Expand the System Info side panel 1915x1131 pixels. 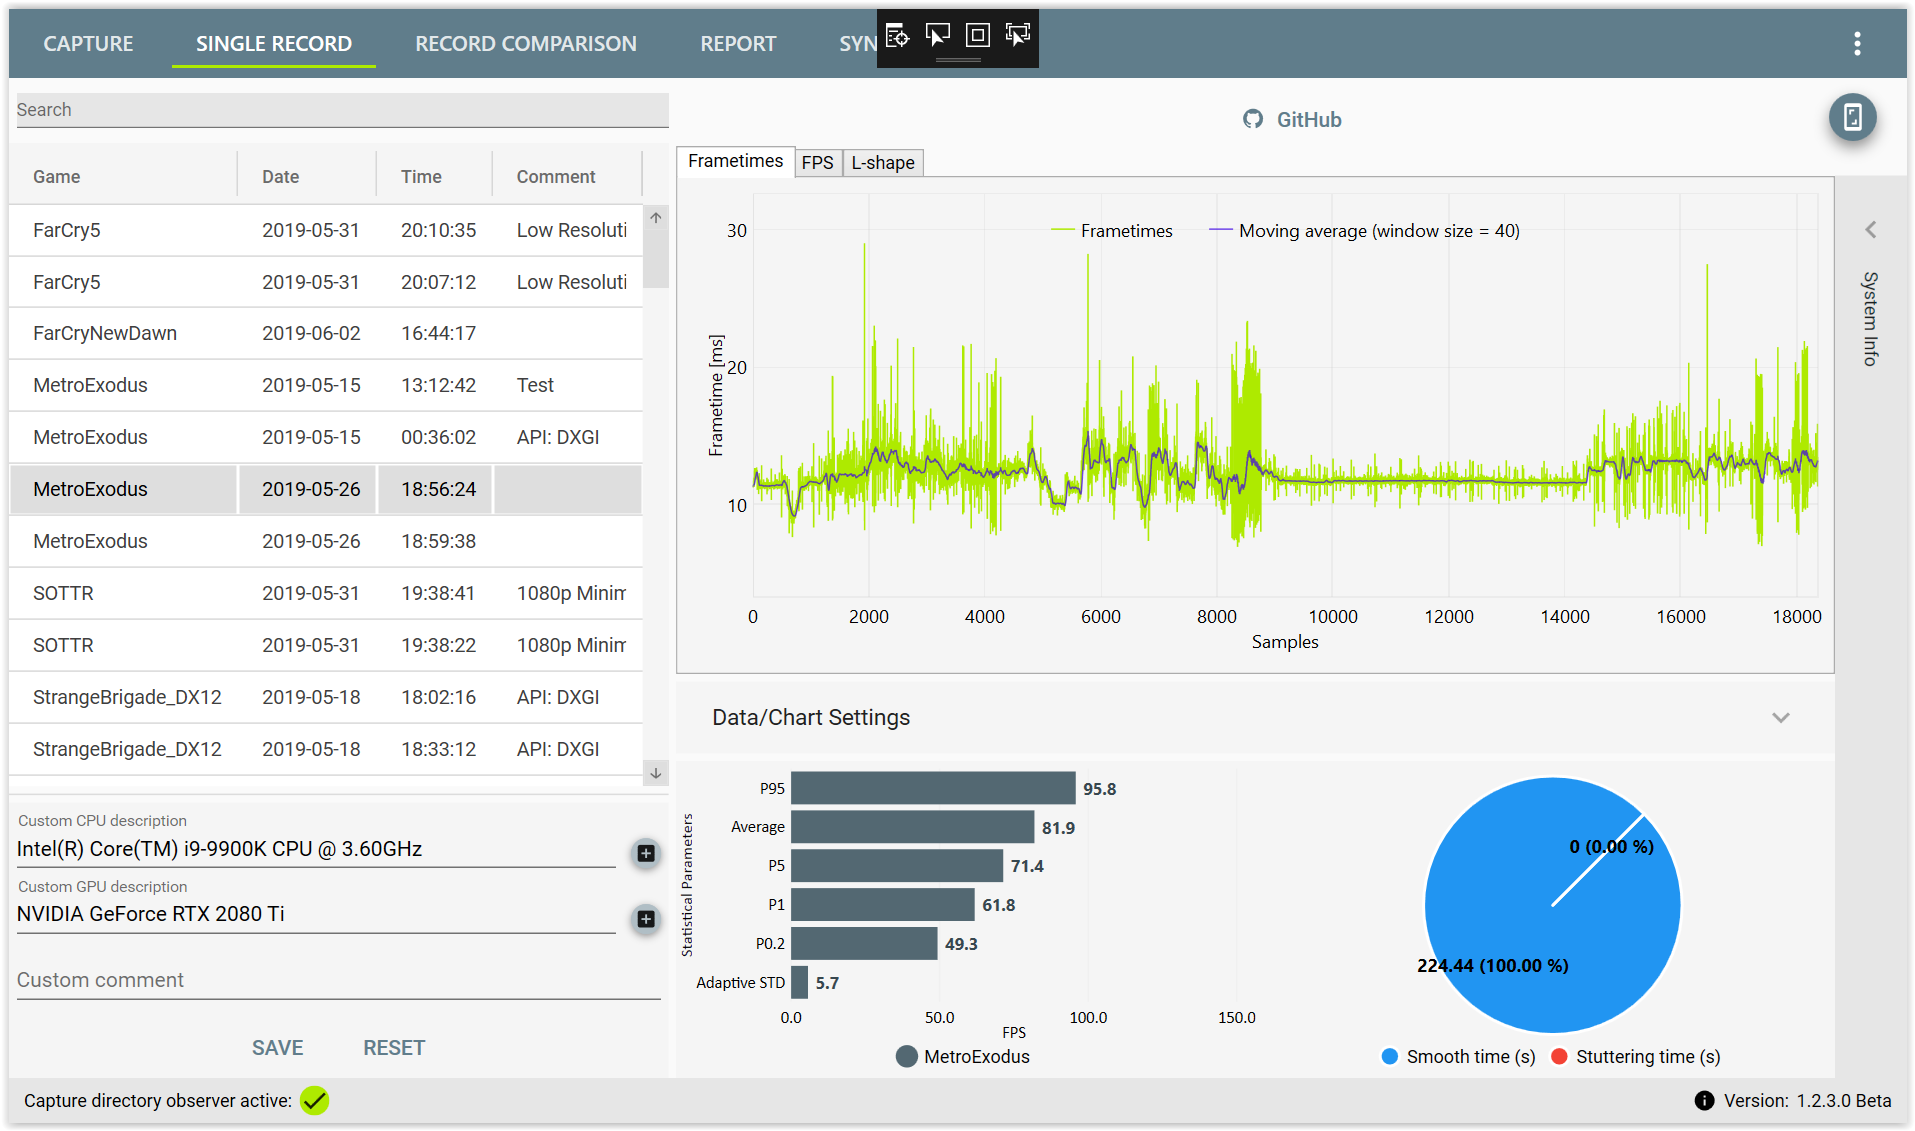pyautogui.click(x=1870, y=230)
